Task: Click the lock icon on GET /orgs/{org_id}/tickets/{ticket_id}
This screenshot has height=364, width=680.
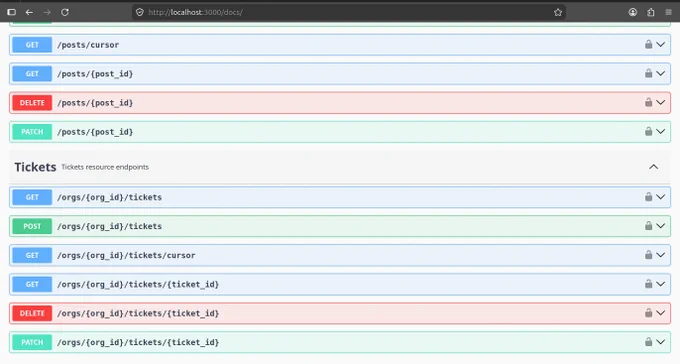Action: point(648,284)
